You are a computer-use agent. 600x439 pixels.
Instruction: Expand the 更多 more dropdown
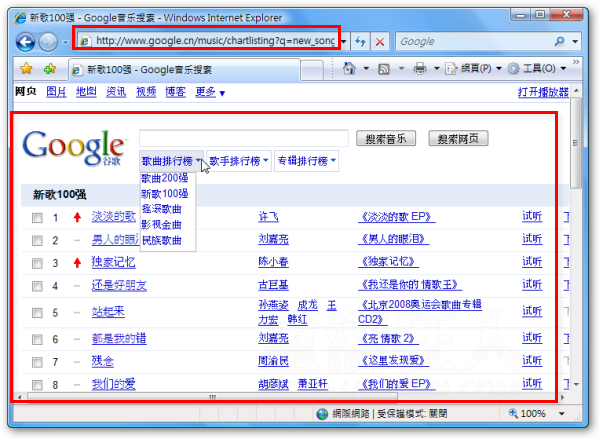pyautogui.click(x=210, y=92)
